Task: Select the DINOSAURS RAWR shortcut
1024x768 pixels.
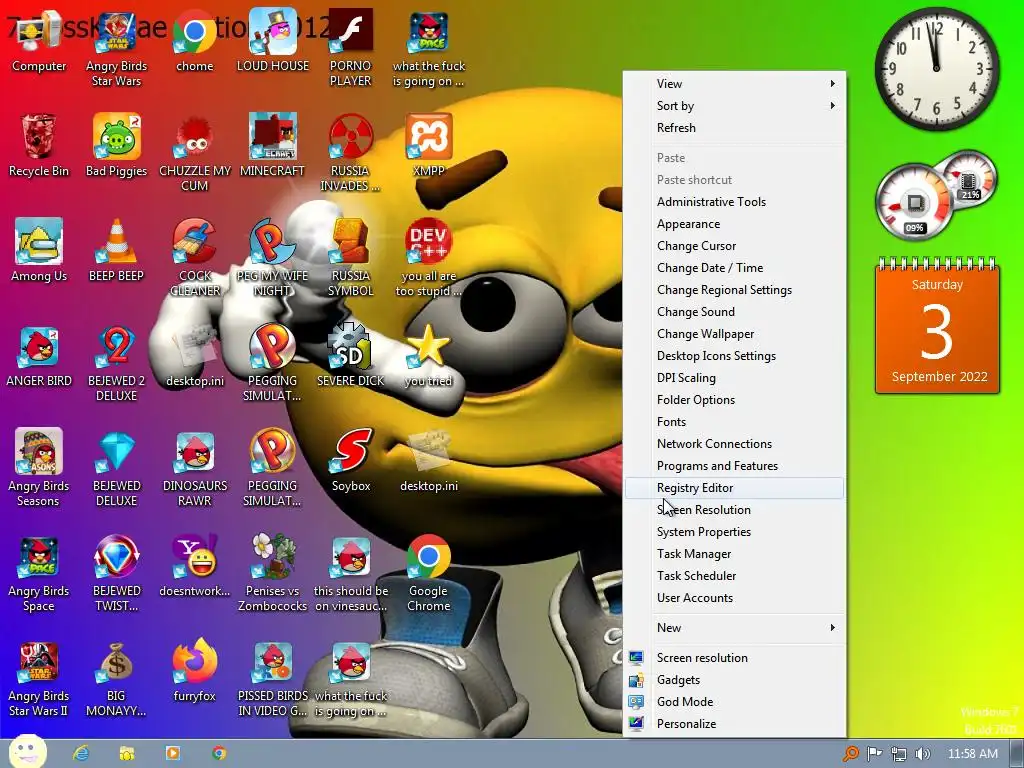Action: [195, 468]
